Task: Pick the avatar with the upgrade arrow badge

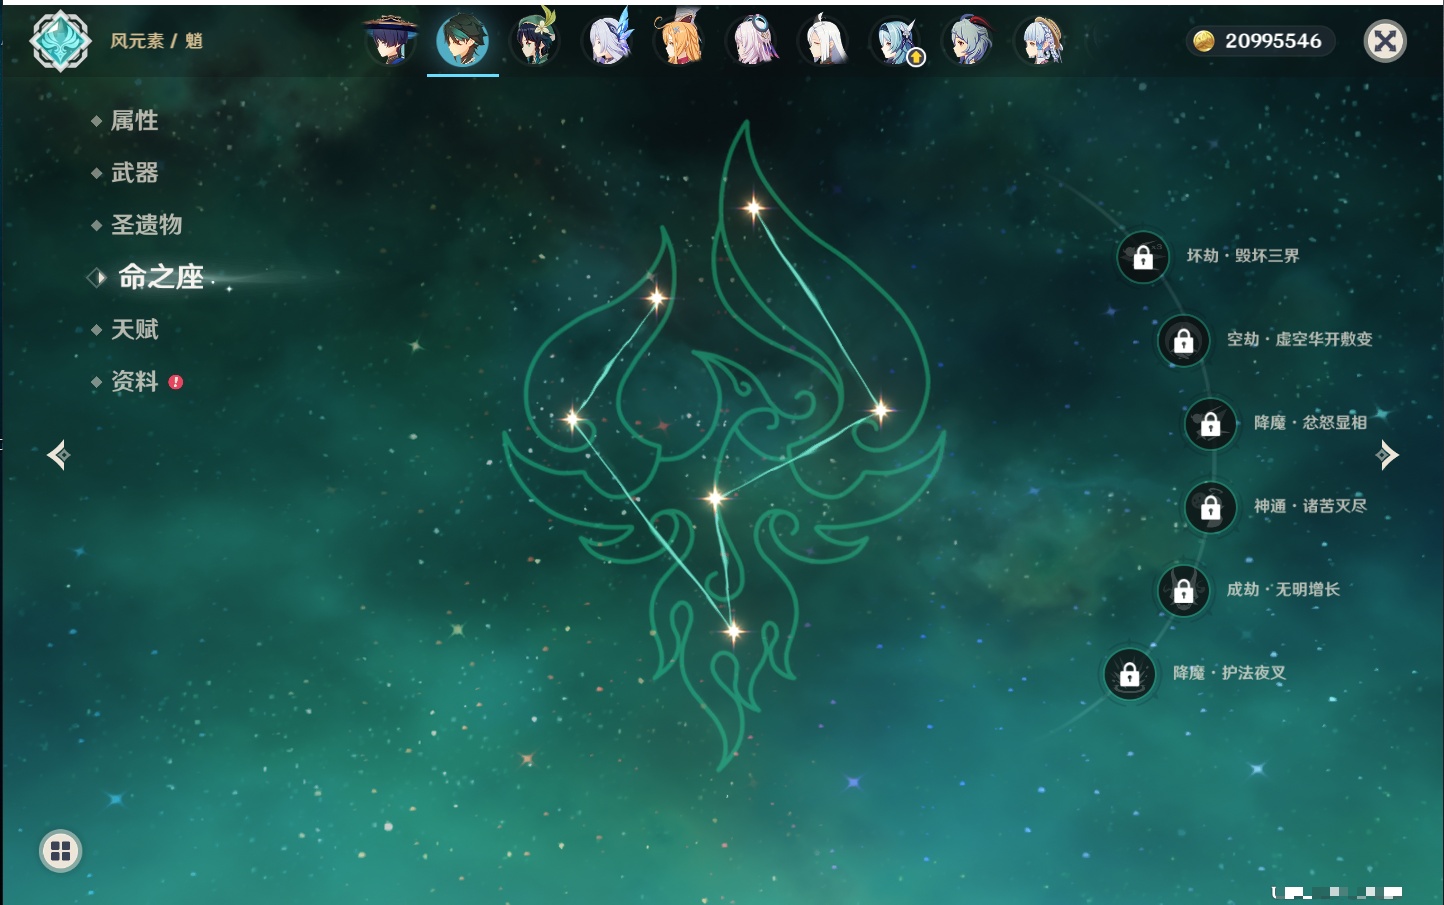Action: 897,42
